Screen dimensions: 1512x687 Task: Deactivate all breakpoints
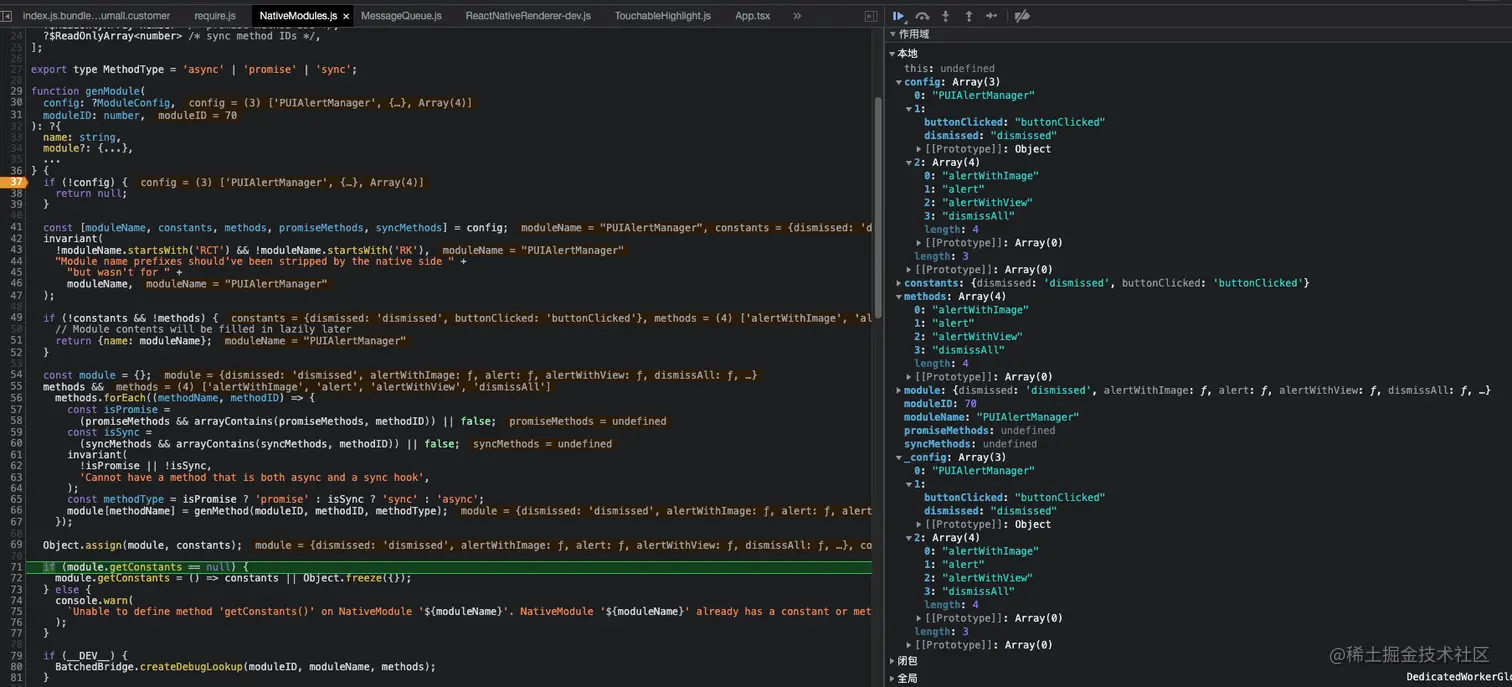click(x=1022, y=16)
